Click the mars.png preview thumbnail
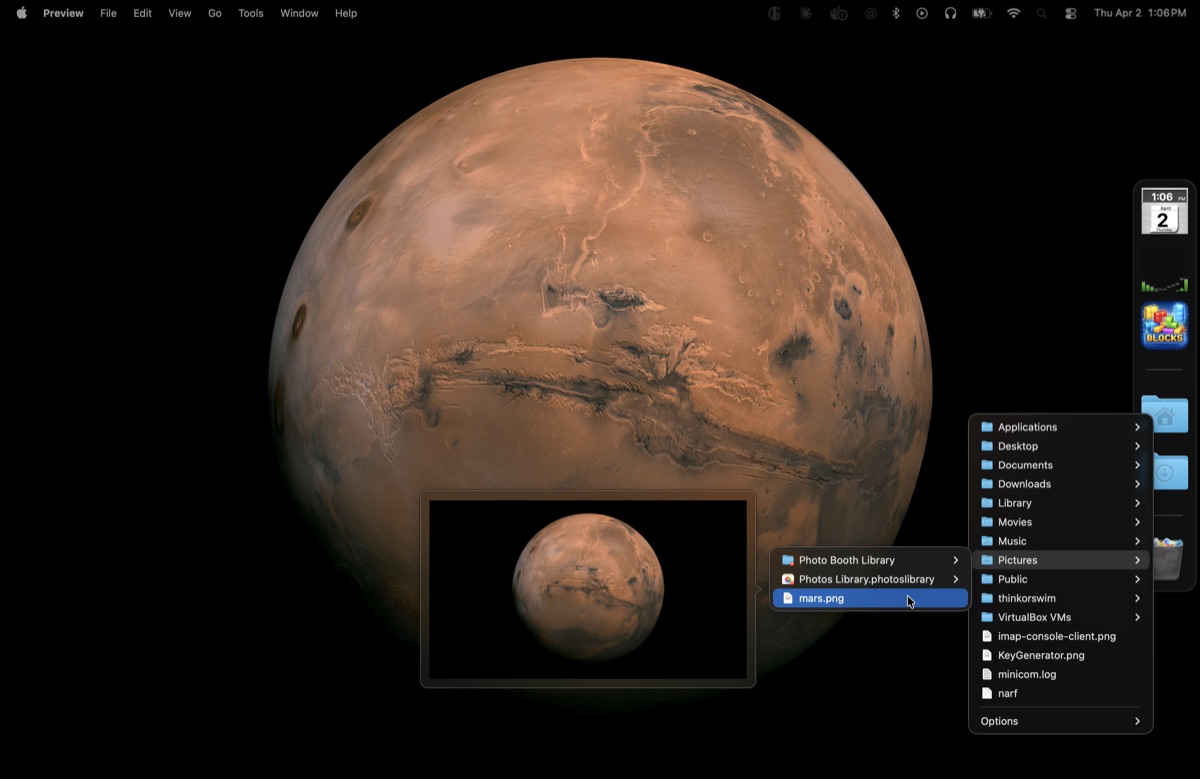The width and height of the screenshot is (1200, 779). pos(588,589)
